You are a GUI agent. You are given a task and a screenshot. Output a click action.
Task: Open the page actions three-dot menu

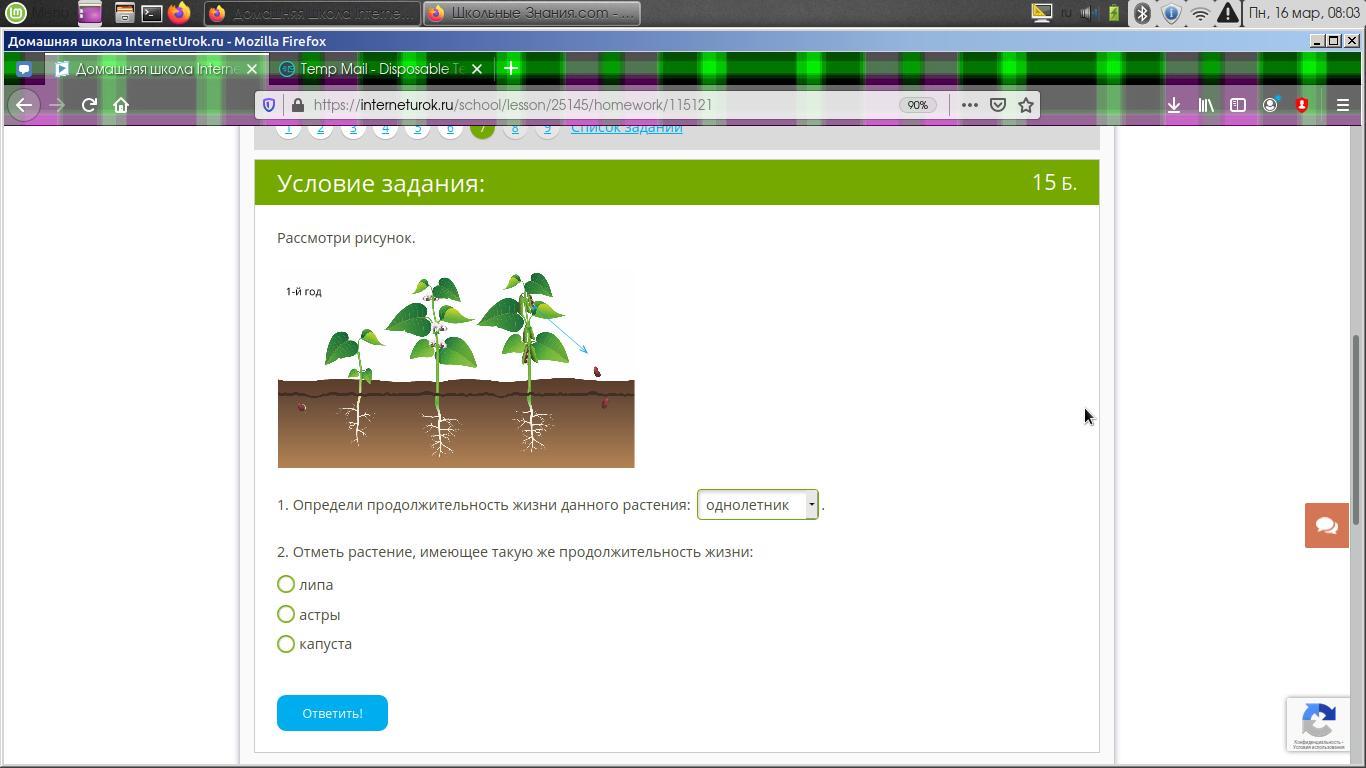(969, 105)
